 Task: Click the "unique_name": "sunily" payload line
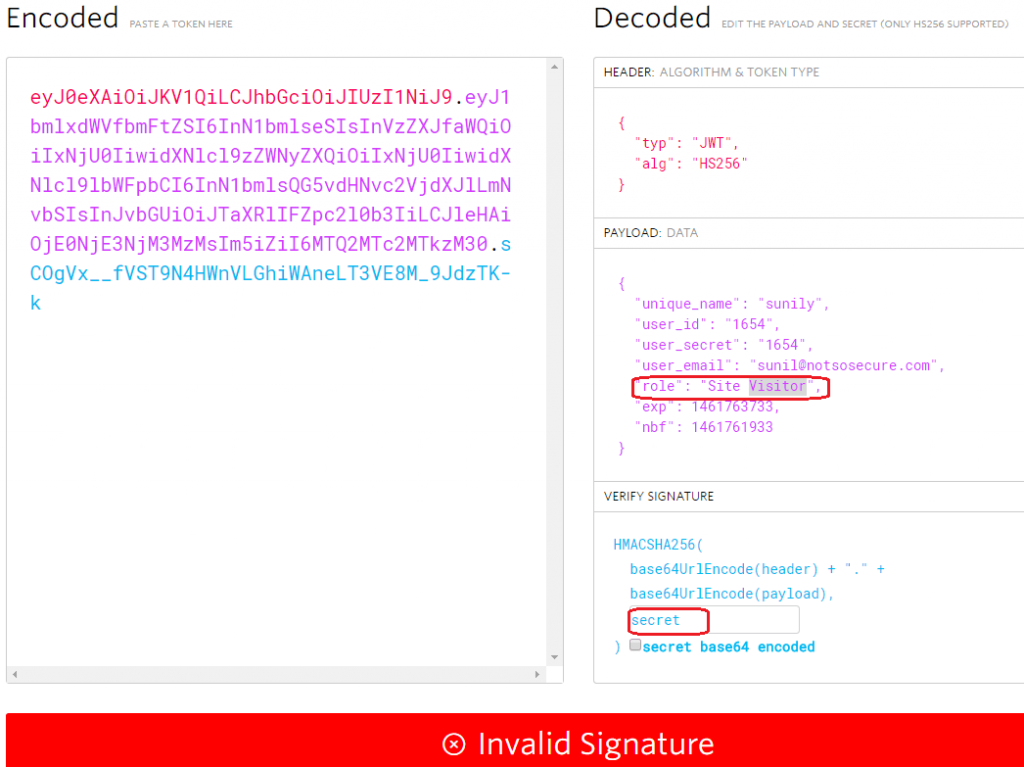tap(731, 304)
